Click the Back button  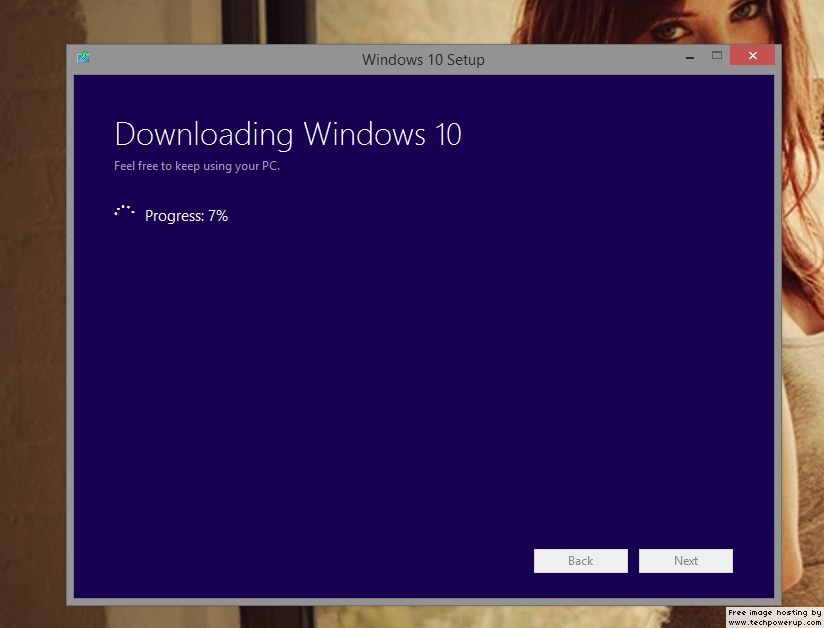(x=581, y=561)
